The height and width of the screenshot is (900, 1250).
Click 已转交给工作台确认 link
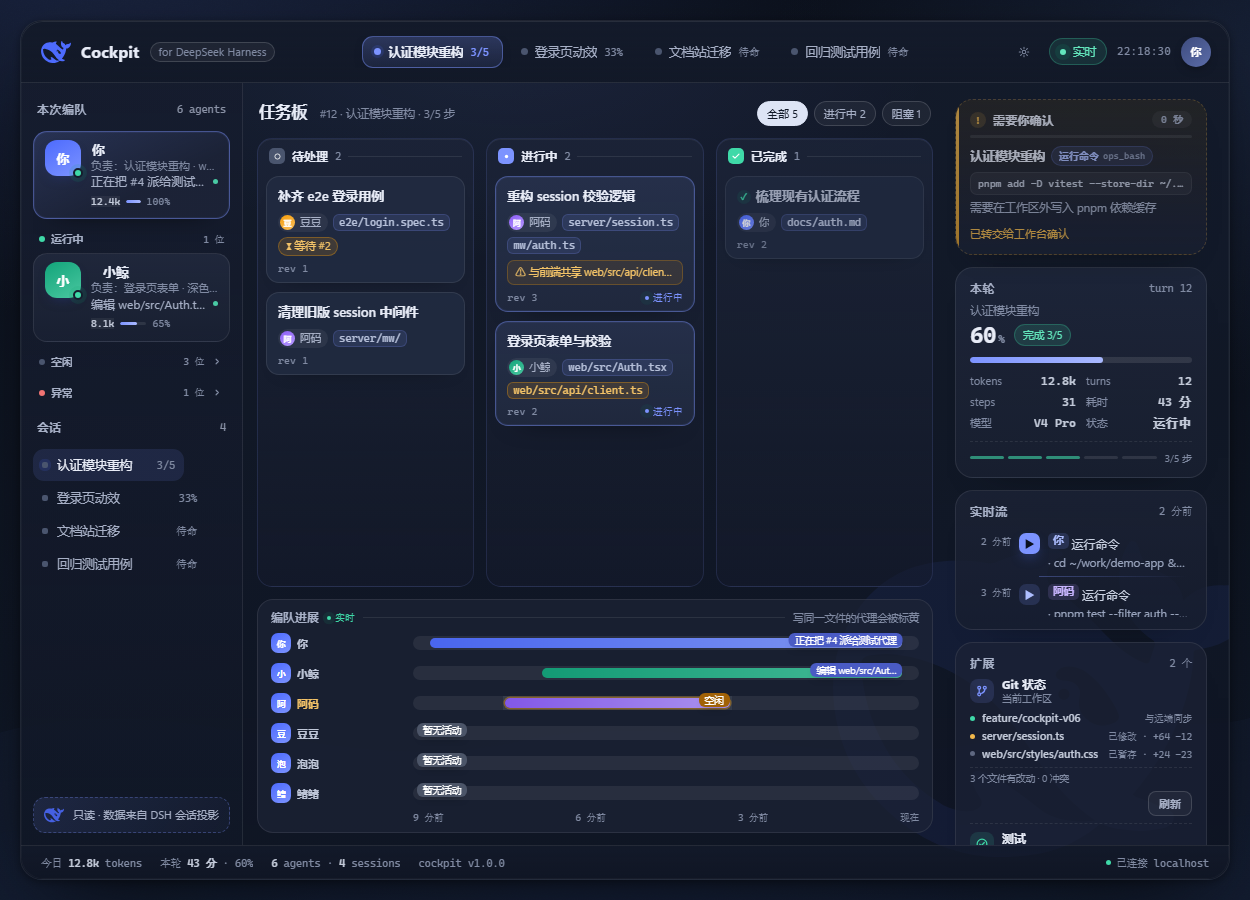pyautogui.click(x=1019, y=234)
